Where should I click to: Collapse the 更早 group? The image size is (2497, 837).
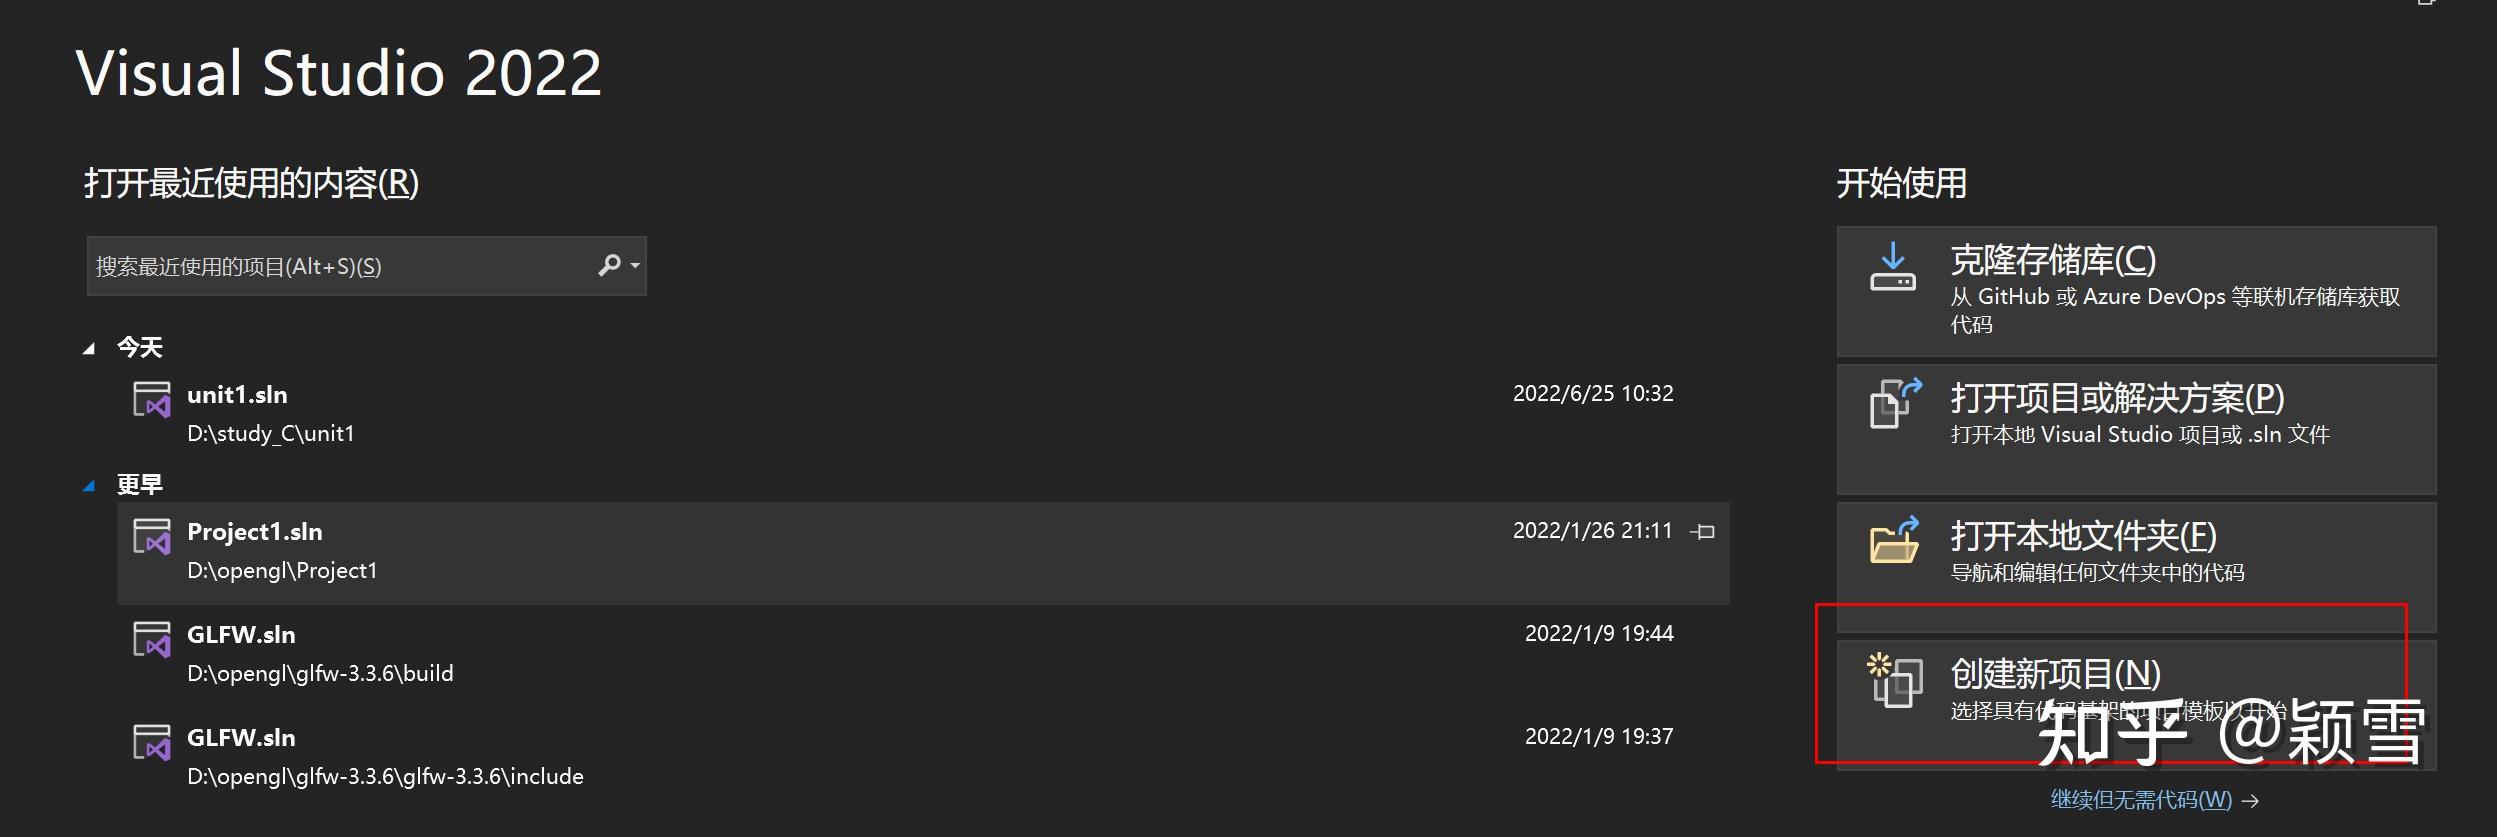click(89, 486)
